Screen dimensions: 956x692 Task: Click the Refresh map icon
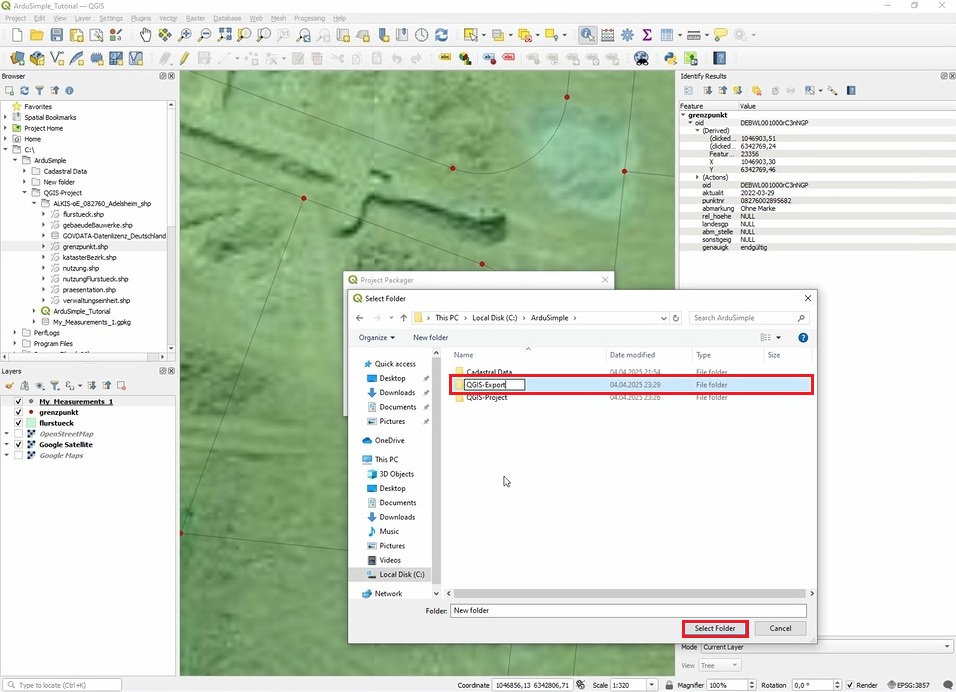coord(441,35)
